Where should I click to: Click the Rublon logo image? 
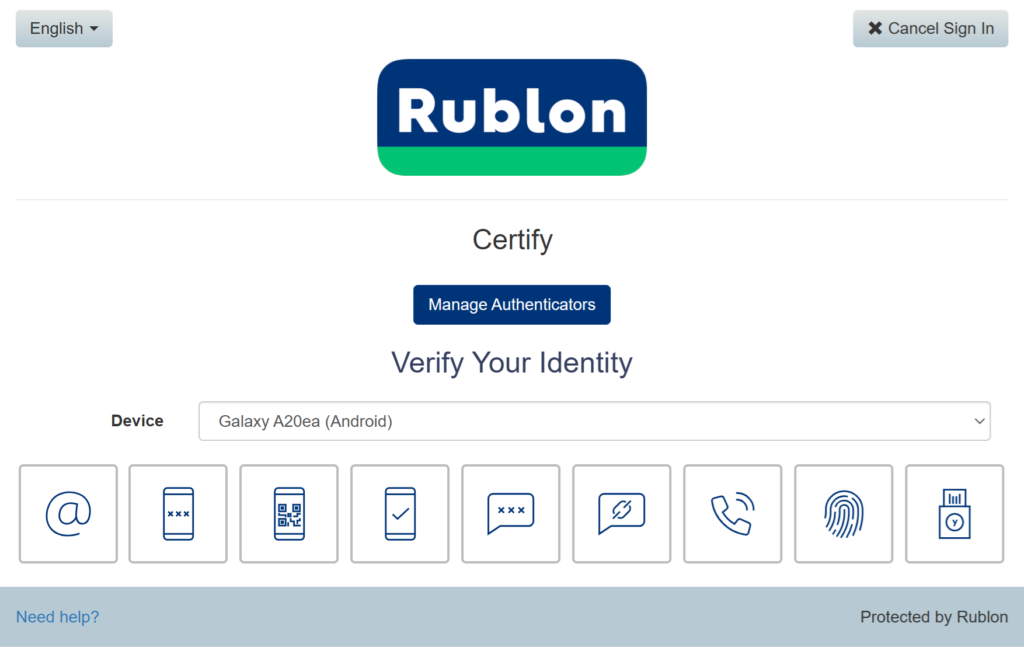point(512,117)
